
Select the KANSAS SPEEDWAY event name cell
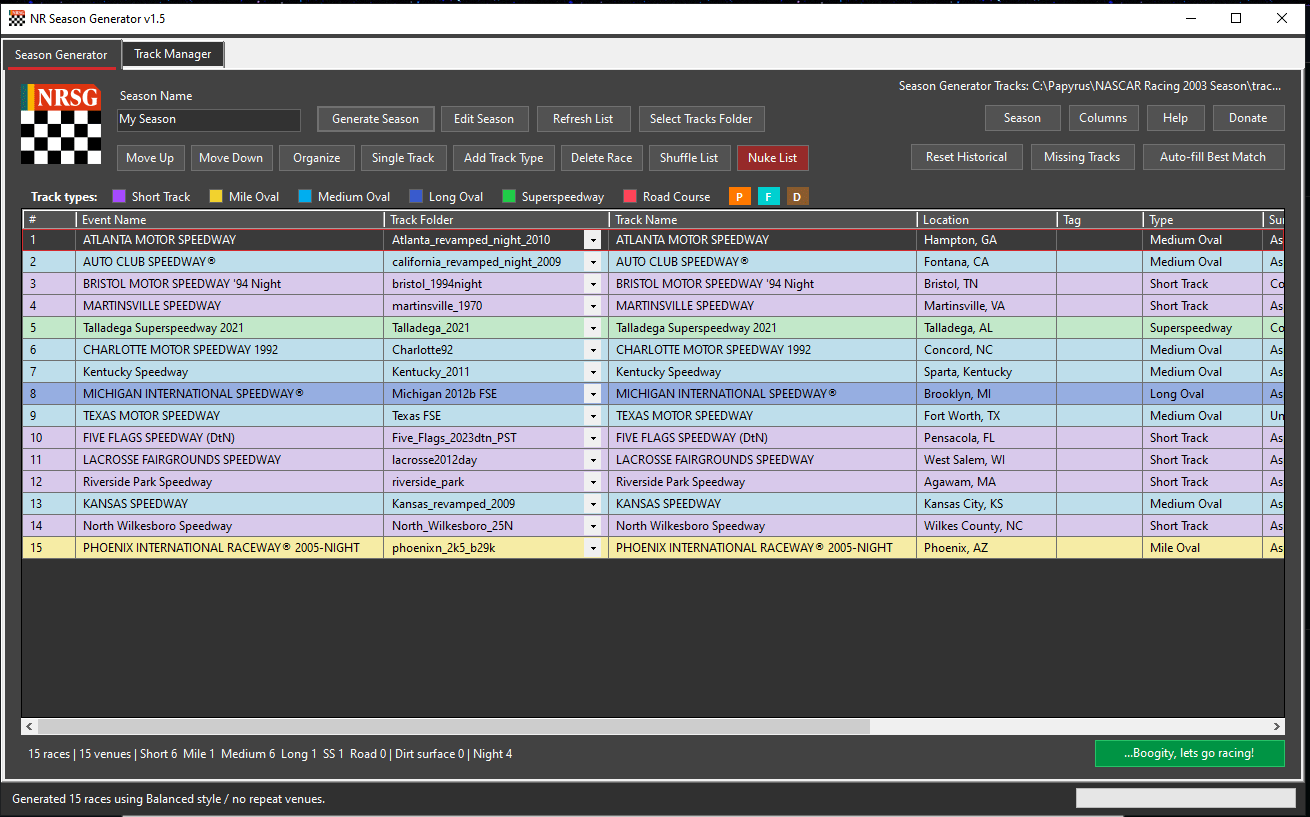click(x=230, y=504)
